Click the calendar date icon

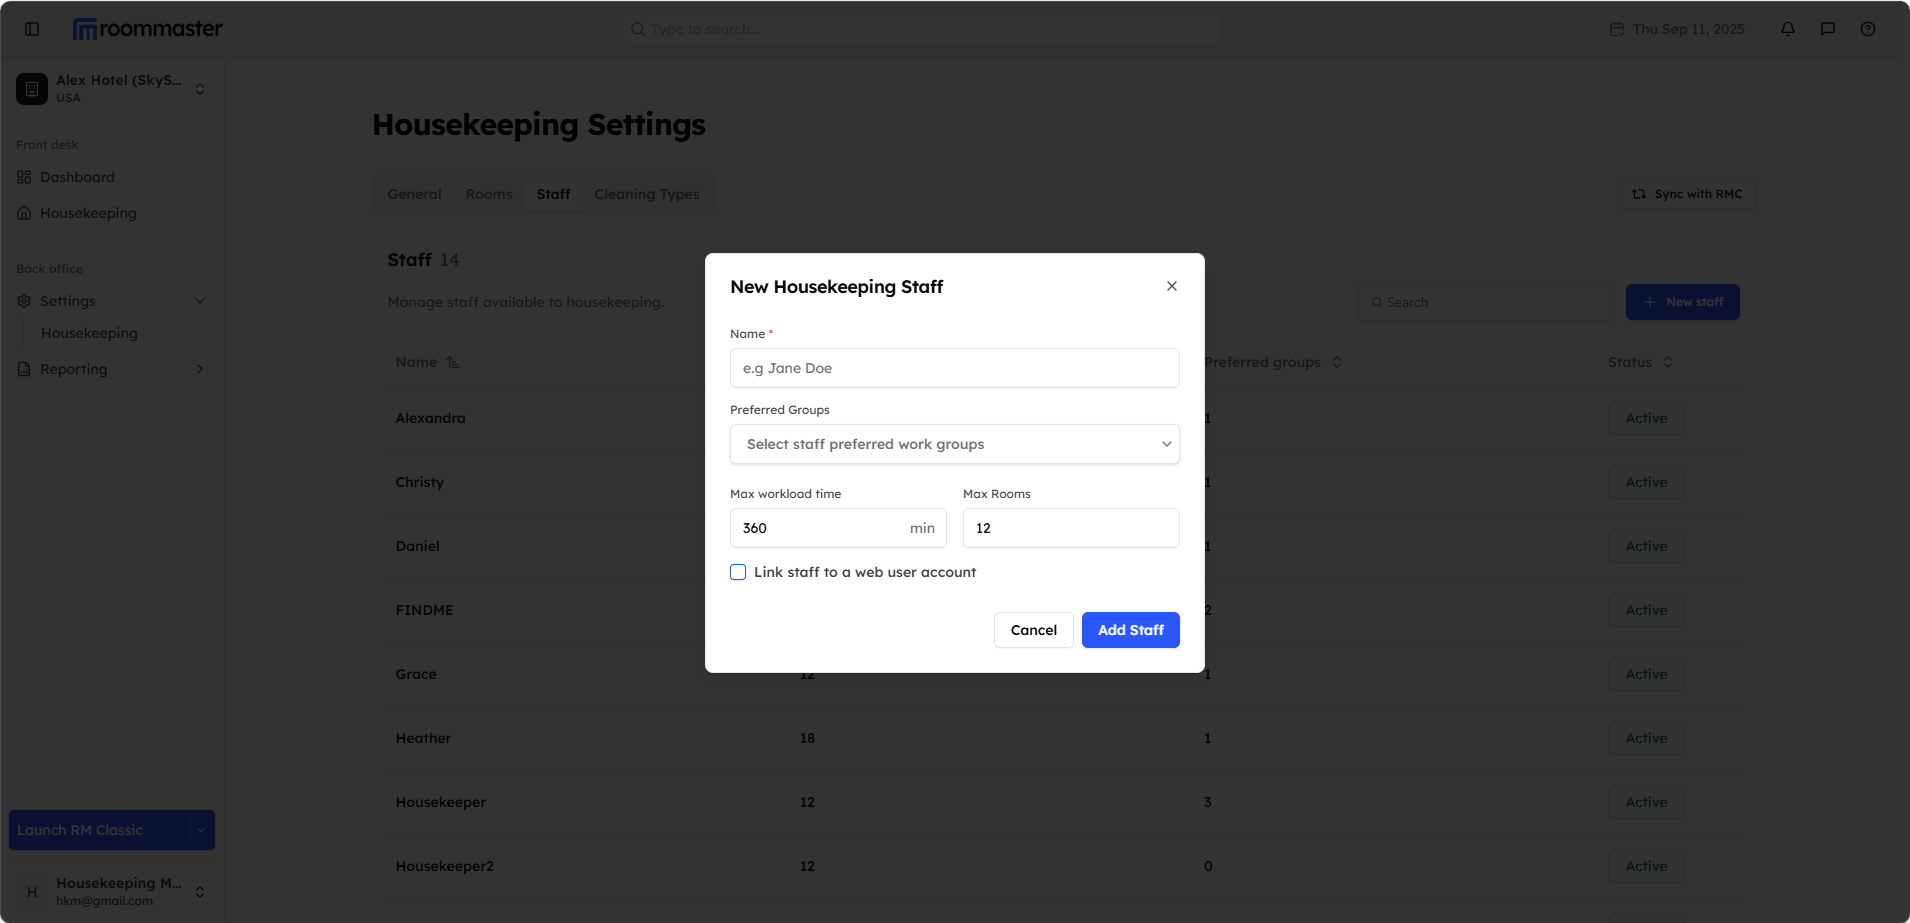[1617, 29]
